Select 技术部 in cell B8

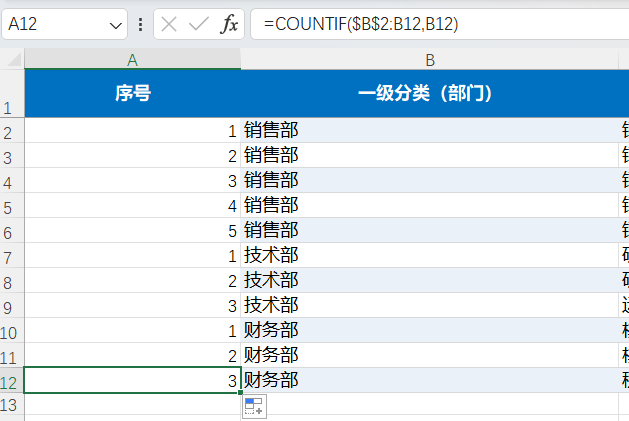point(430,280)
